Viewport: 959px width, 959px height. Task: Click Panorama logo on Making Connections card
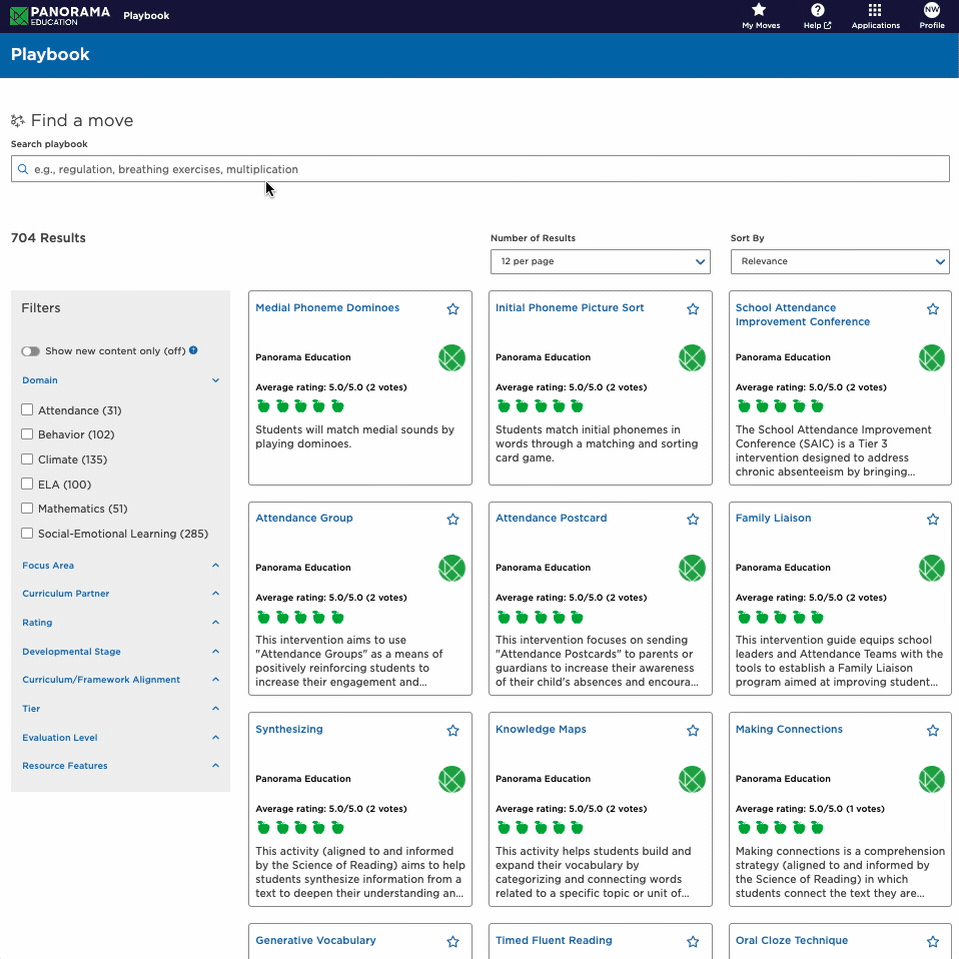point(931,779)
